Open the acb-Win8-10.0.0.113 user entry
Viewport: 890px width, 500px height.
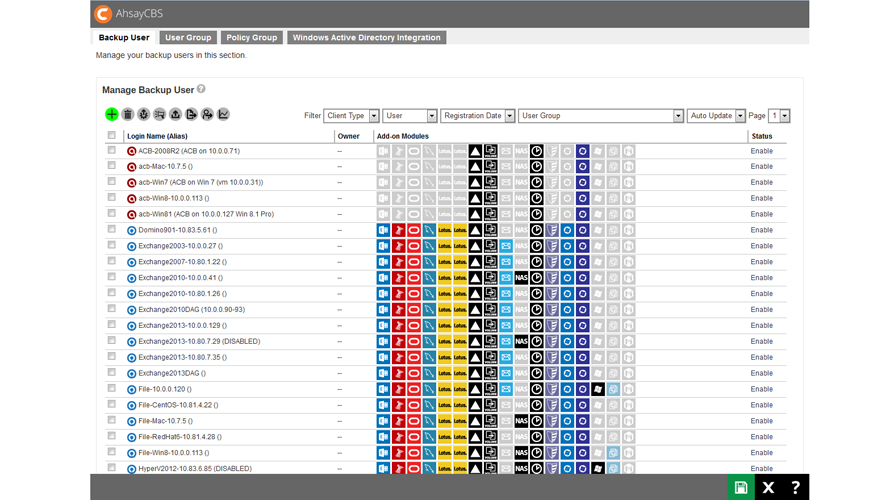[x=174, y=199]
